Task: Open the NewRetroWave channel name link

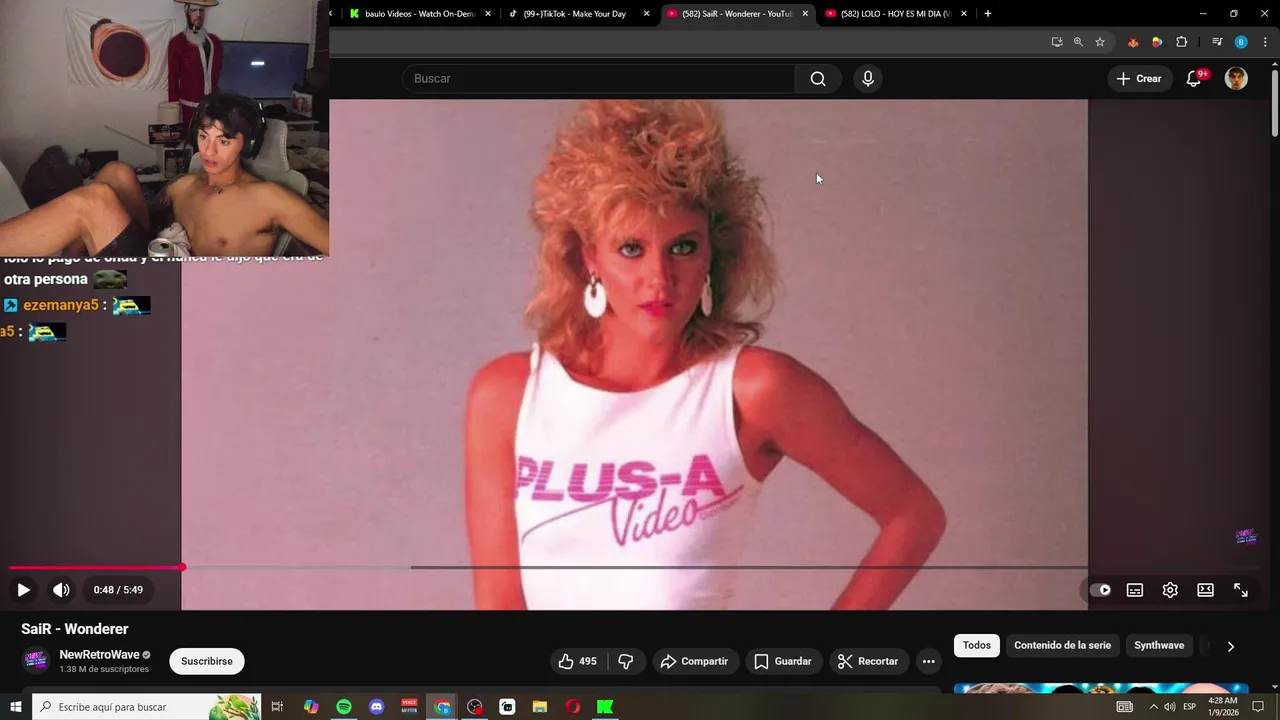Action: (99, 655)
